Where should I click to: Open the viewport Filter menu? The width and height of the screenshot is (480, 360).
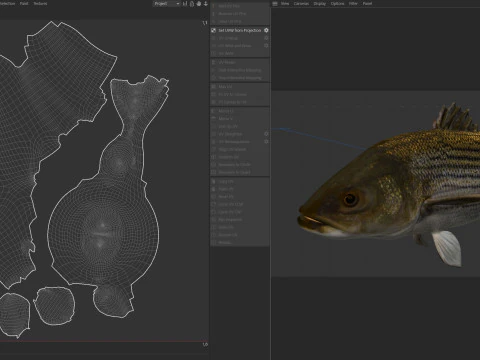point(353,4)
